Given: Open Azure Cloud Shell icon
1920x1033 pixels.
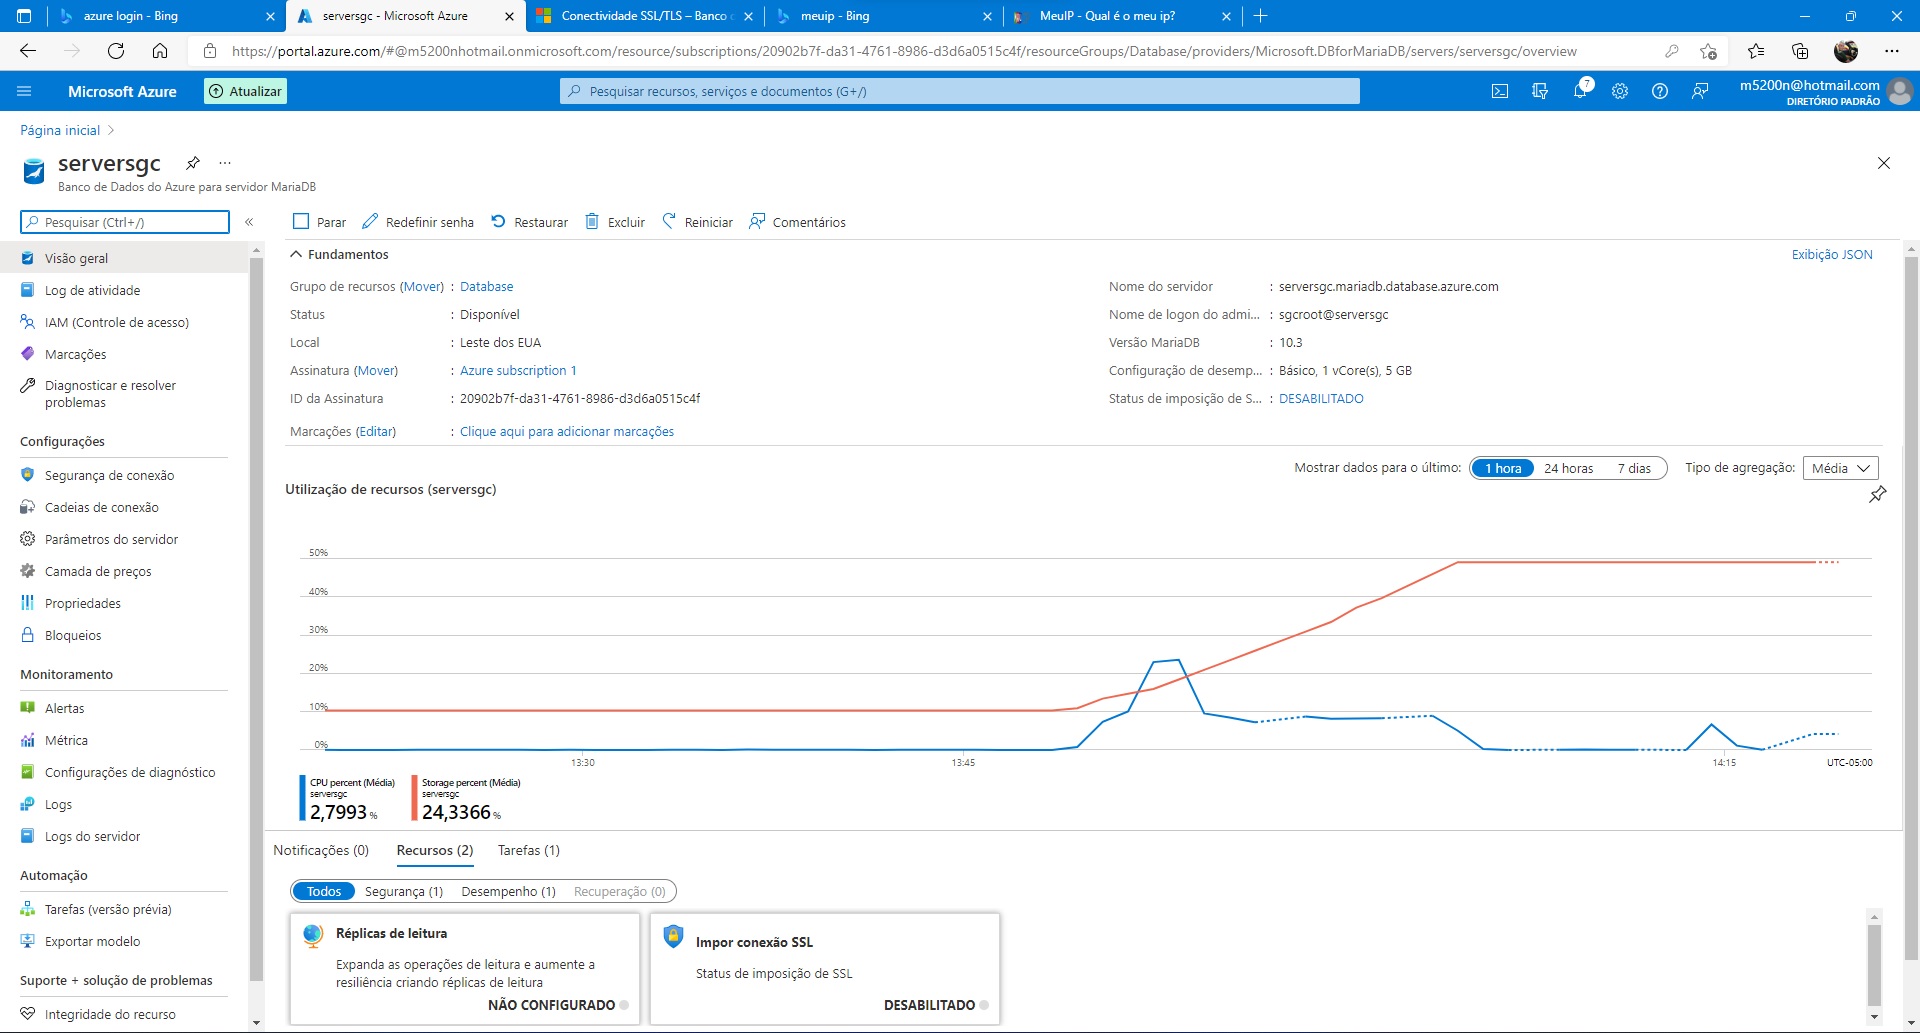Looking at the screenshot, I should [x=1499, y=91].
